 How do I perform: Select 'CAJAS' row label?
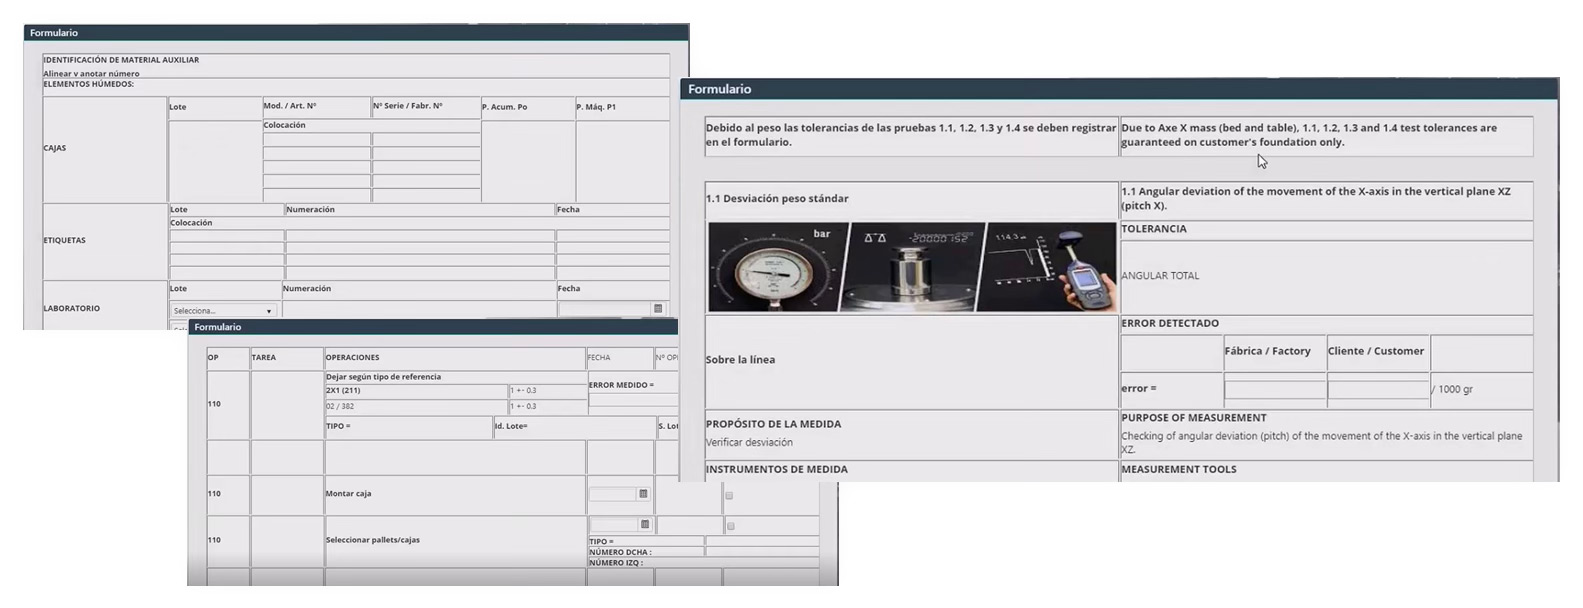(x=55, y=148)
